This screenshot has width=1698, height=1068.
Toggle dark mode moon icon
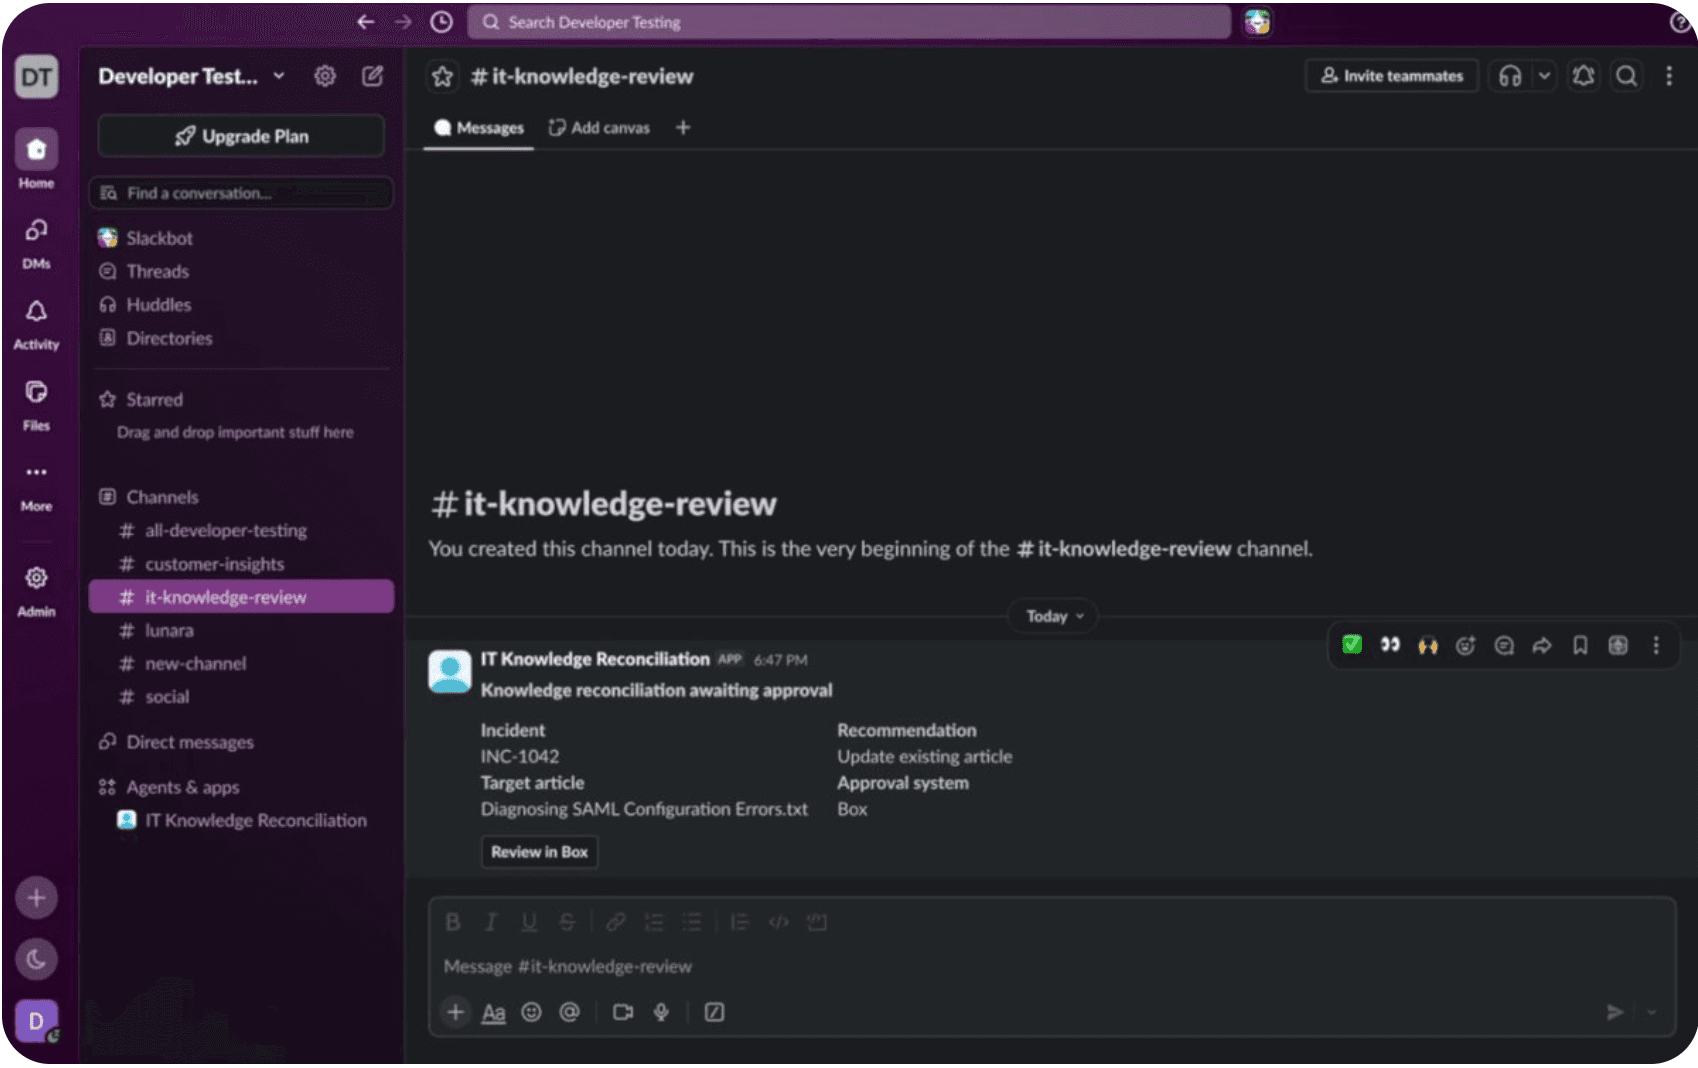(x=36, y=959)
